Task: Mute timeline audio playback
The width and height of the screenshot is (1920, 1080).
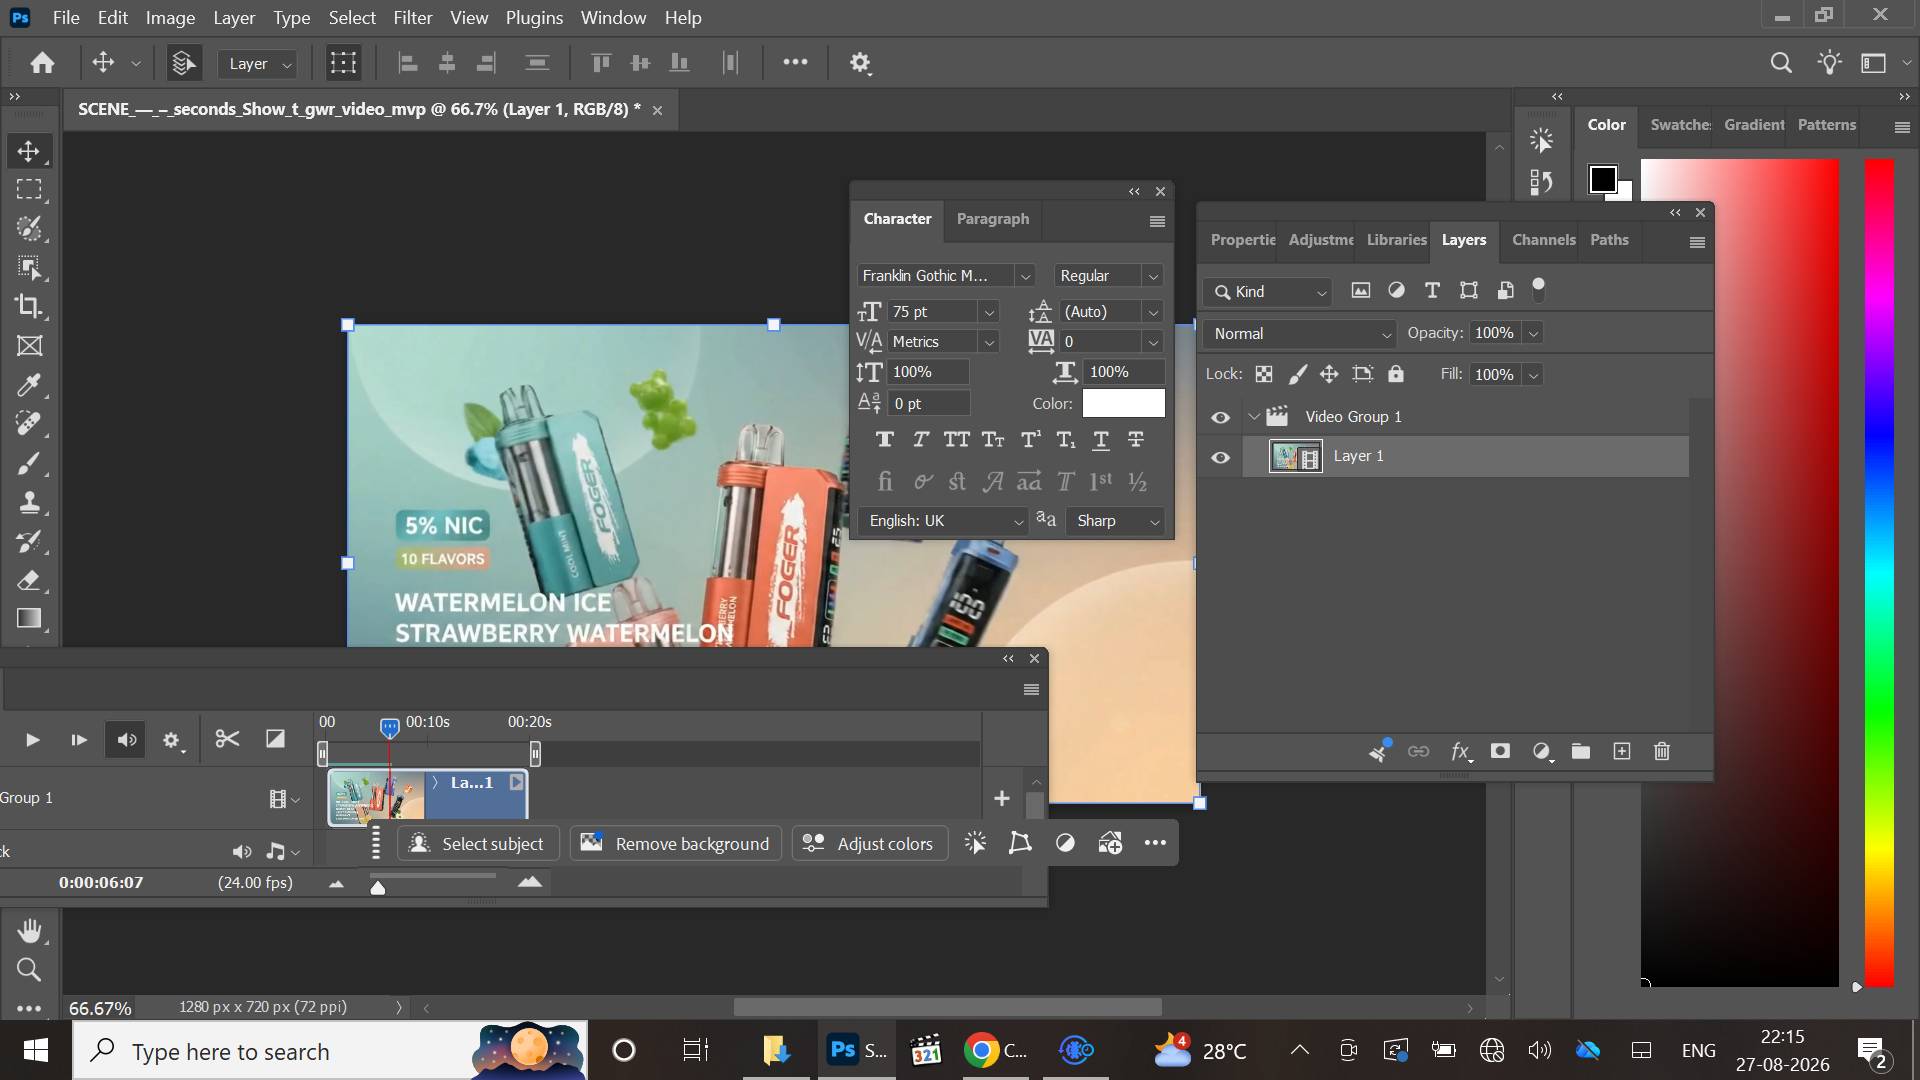Action: click(126, 740)
